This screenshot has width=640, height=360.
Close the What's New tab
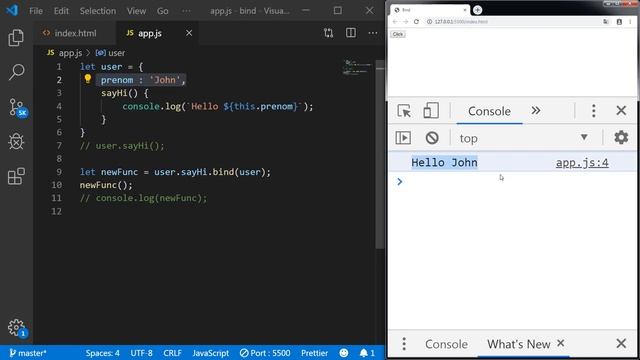(x=561, y=343)
